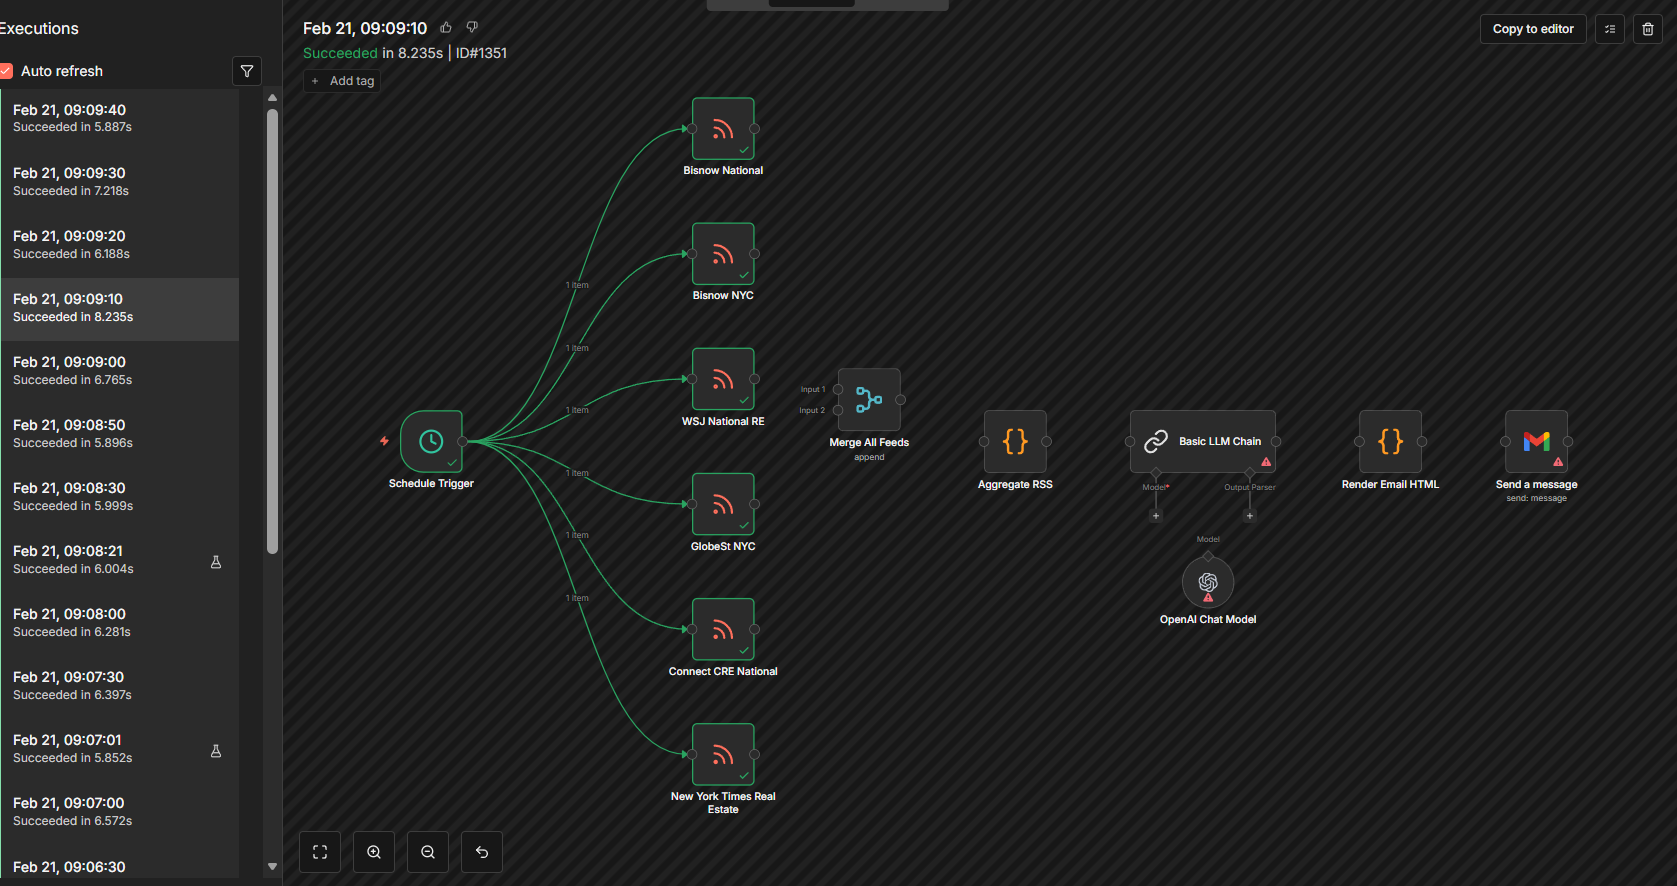
Task: Open the WSJ National RE node
Action: 723,379
